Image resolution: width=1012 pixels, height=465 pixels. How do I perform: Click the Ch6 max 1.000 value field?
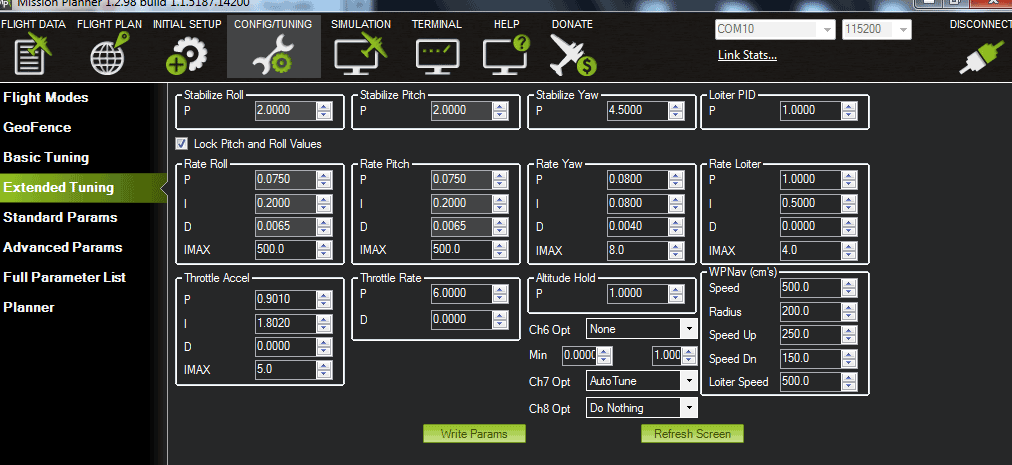[x=667, y=355]
